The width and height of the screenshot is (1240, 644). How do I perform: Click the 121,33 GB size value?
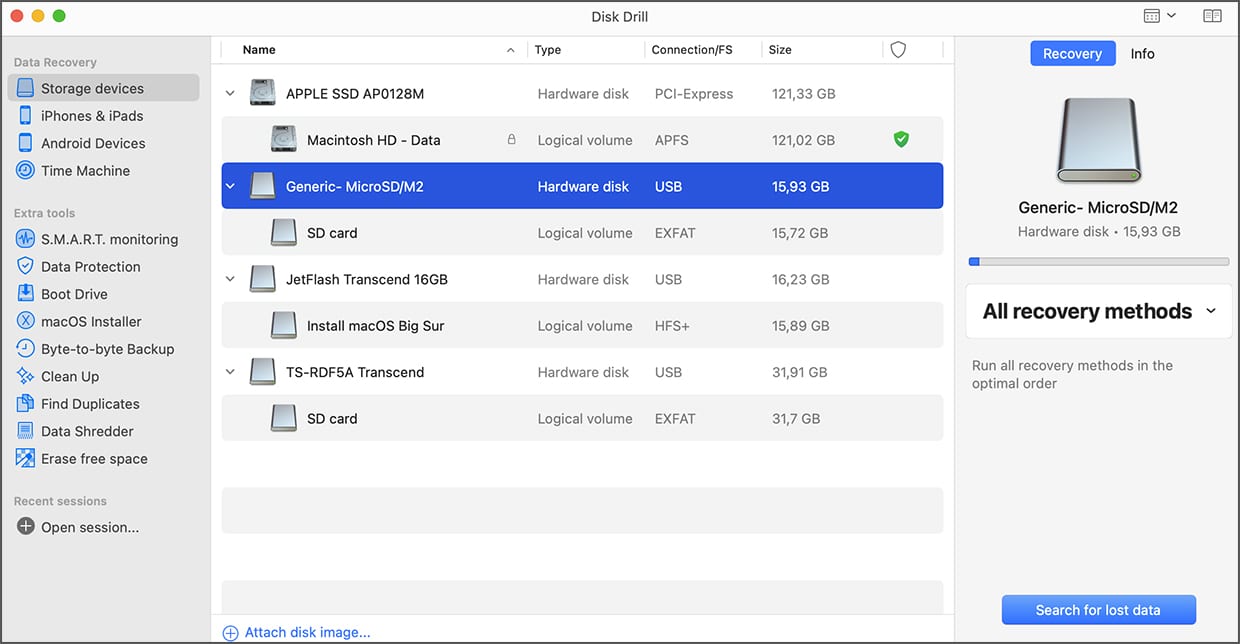803,94
